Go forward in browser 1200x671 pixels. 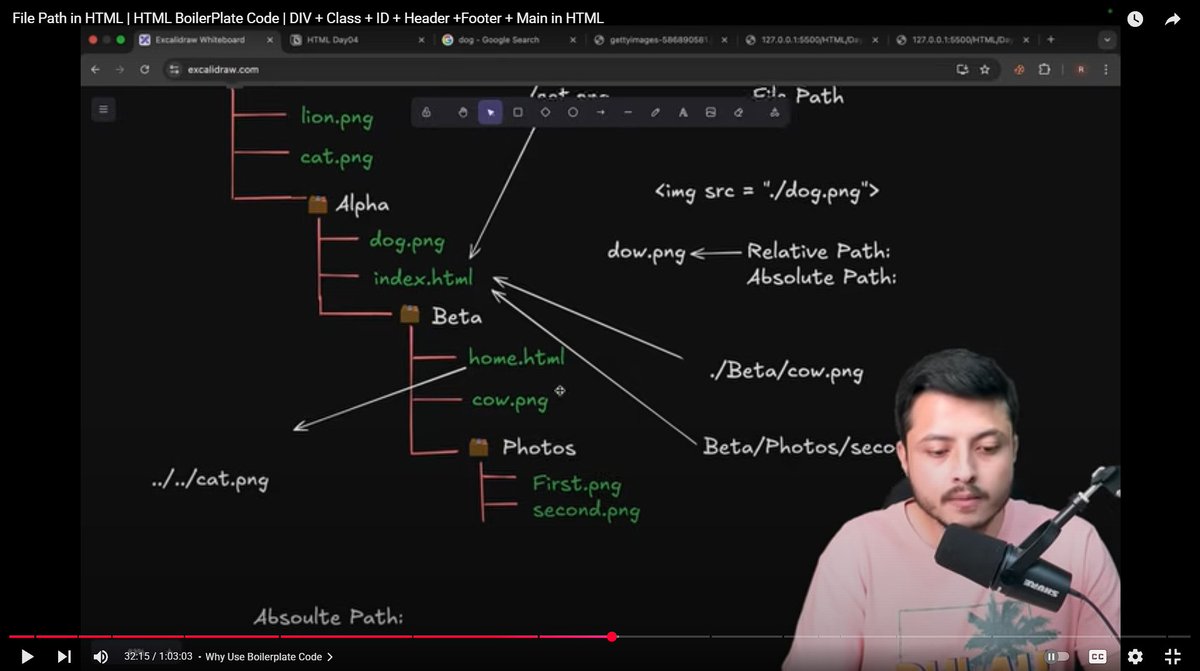121,69
